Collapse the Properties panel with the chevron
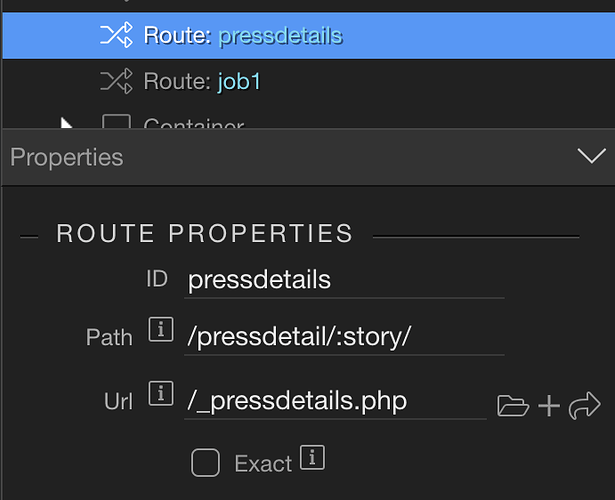Image resolution: width=615 pixels, height=500 pixels. (591, 156)
